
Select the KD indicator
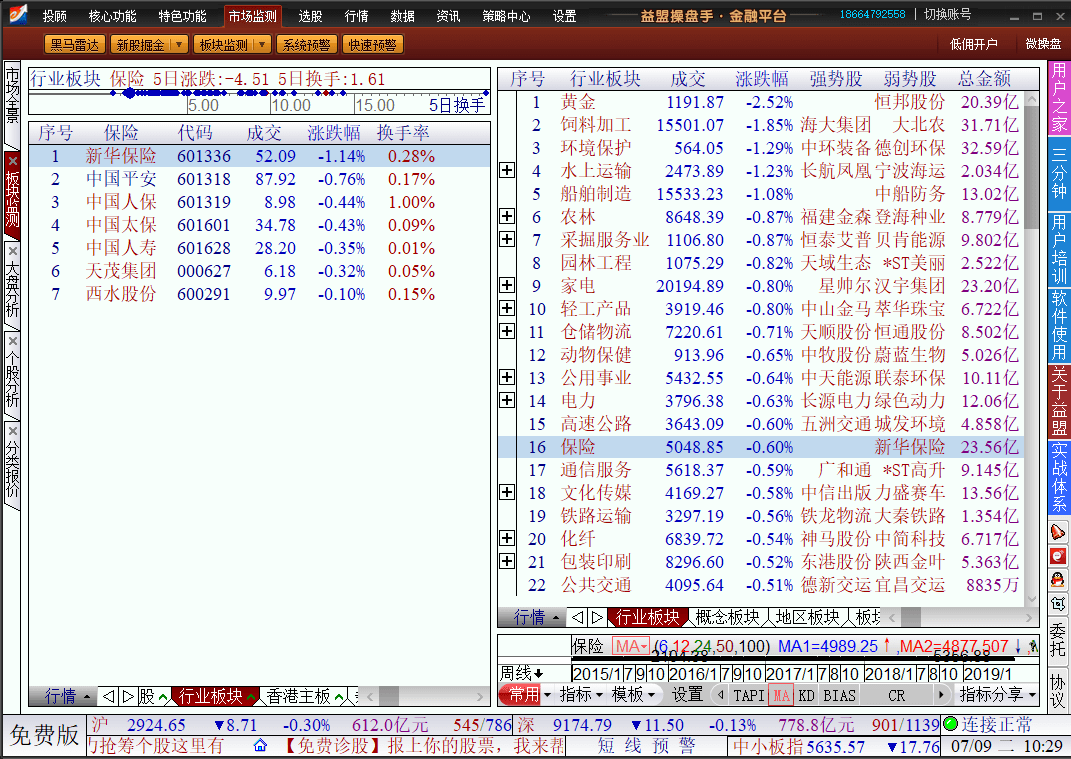[x=807, y=695]
